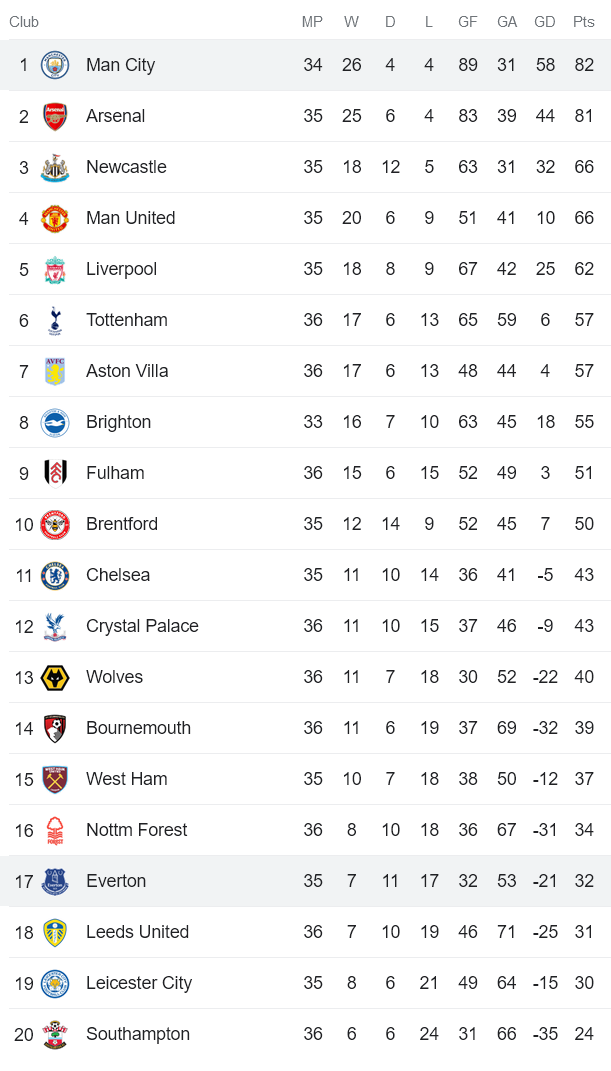Click the Man City club crest
611x1071 pixels.
pyautogui.click(x=55, y=65)
